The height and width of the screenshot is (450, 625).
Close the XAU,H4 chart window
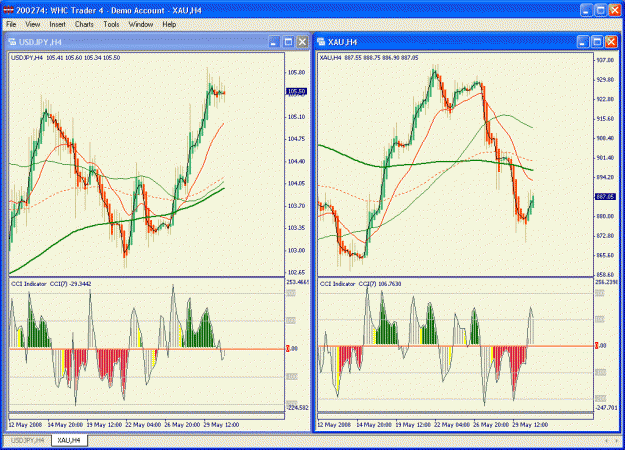611,42
